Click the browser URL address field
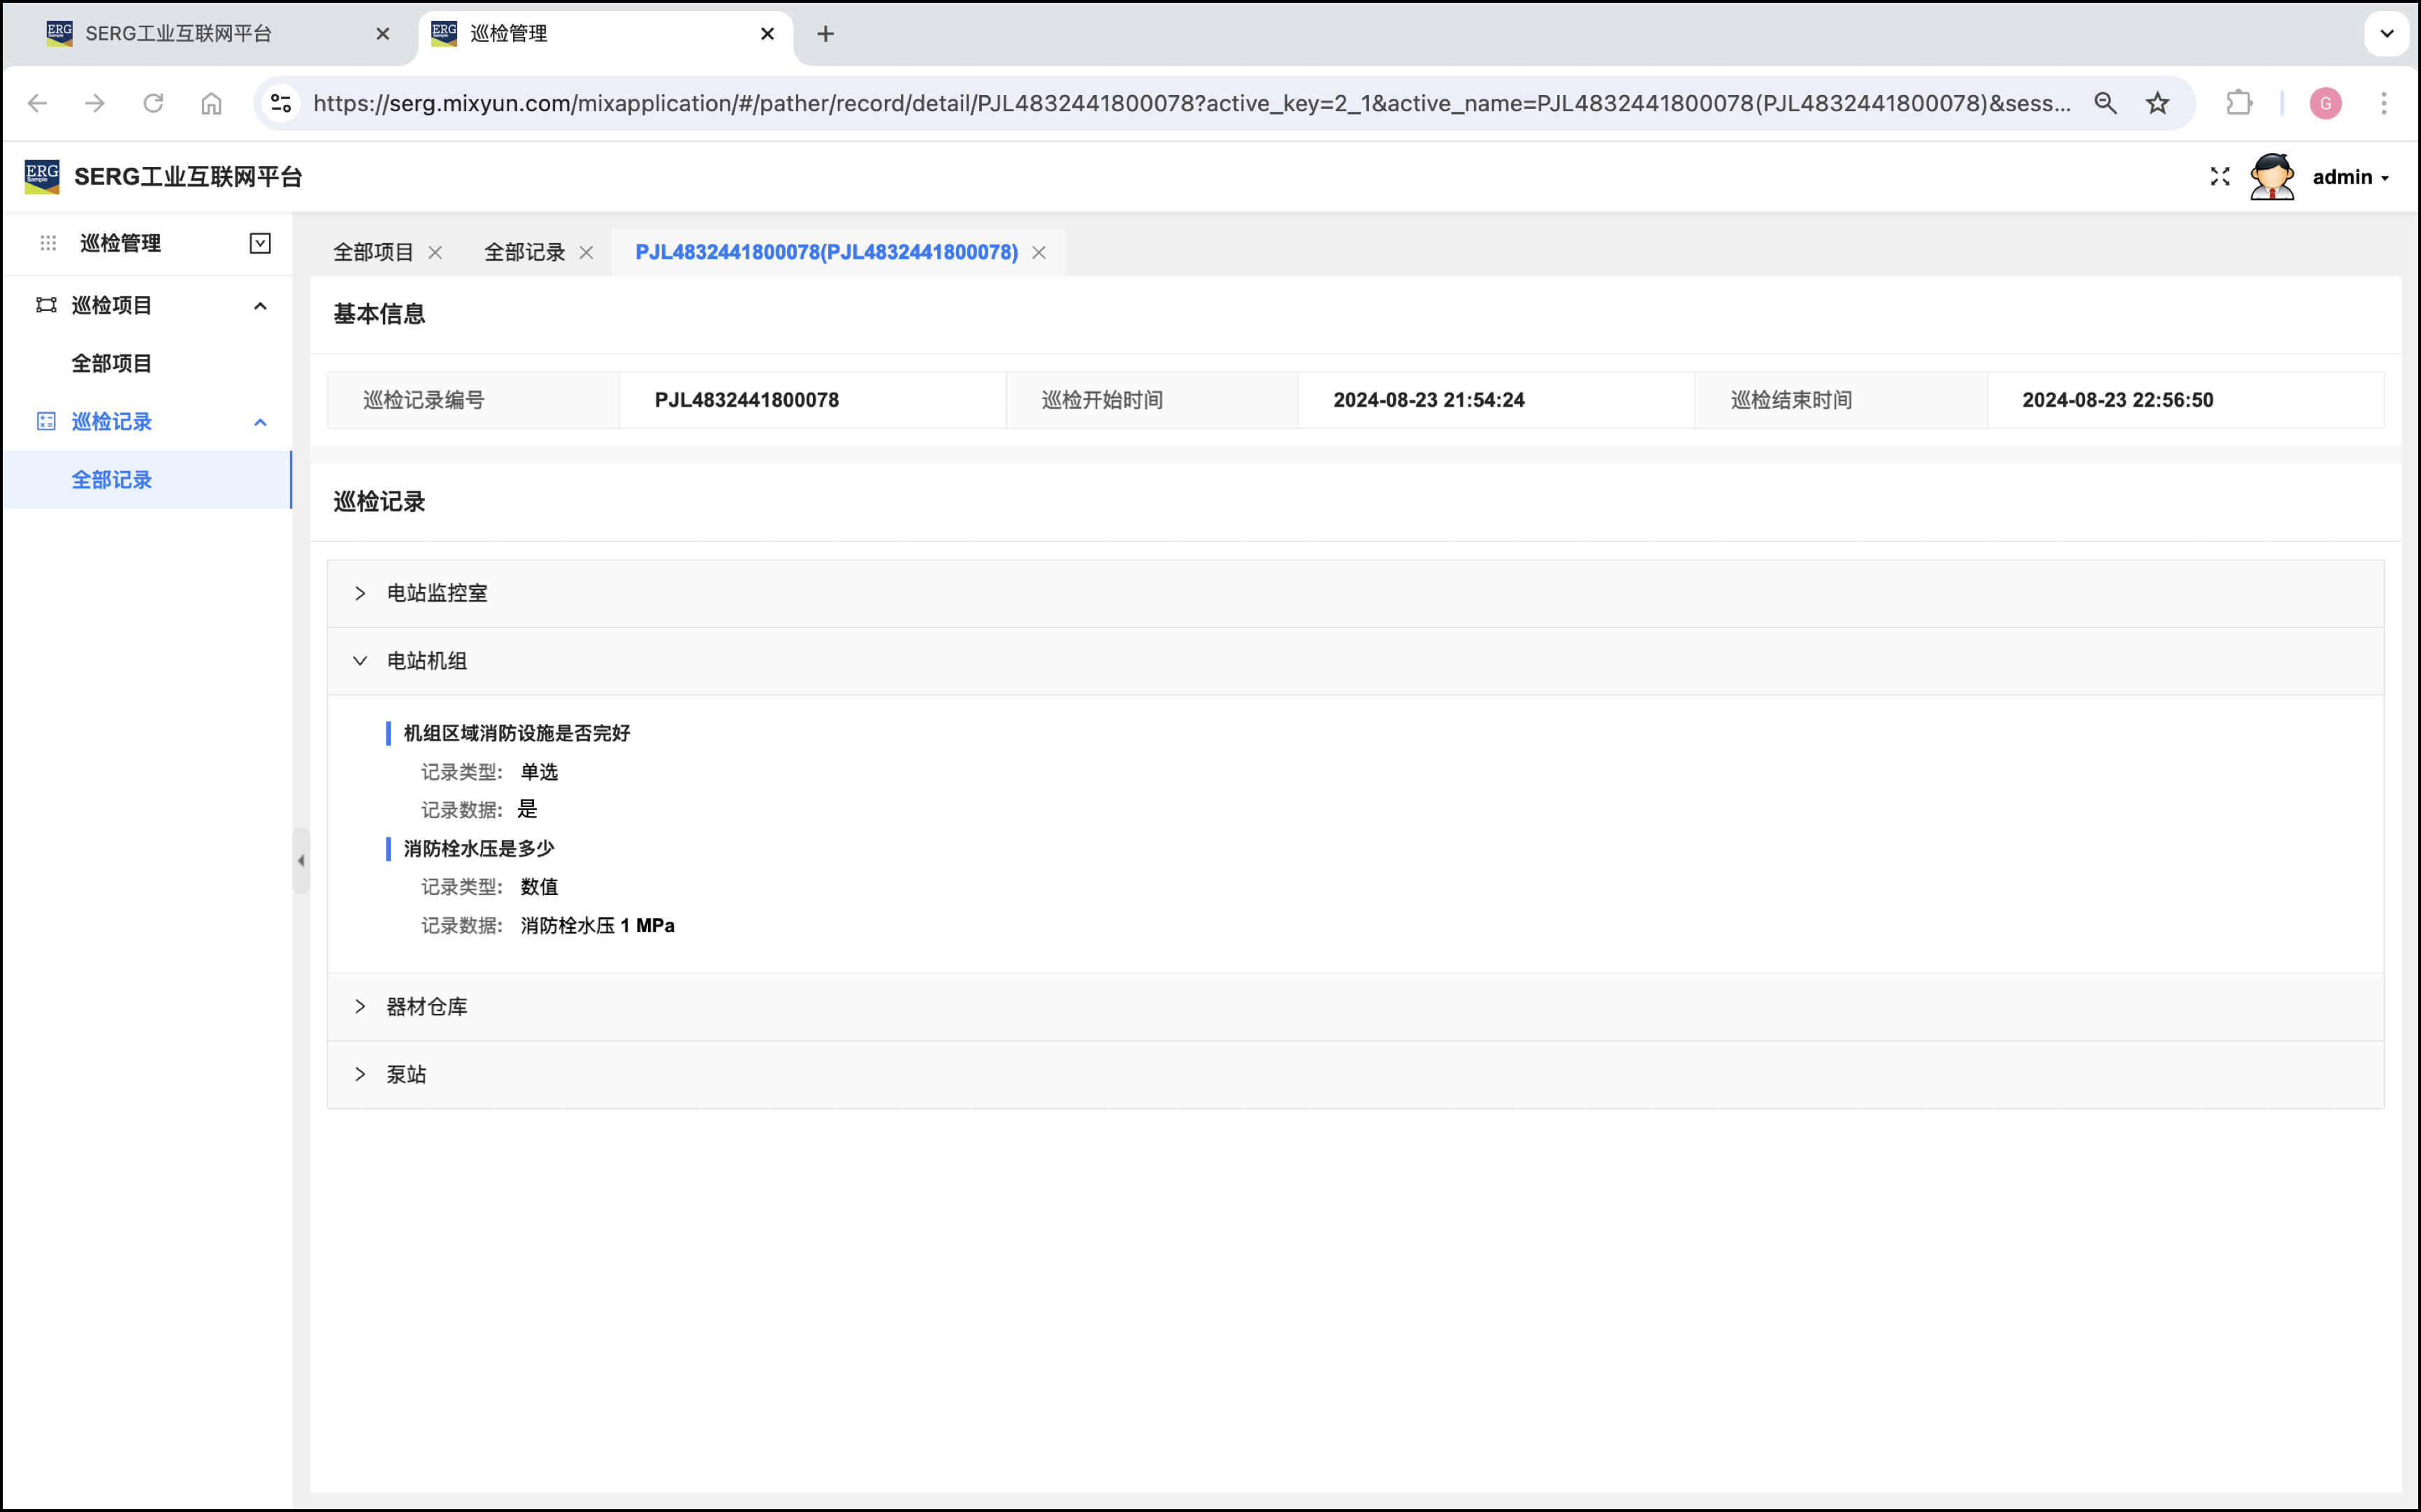The width and height of the screenshot is (2421, 1512). 1190,103
